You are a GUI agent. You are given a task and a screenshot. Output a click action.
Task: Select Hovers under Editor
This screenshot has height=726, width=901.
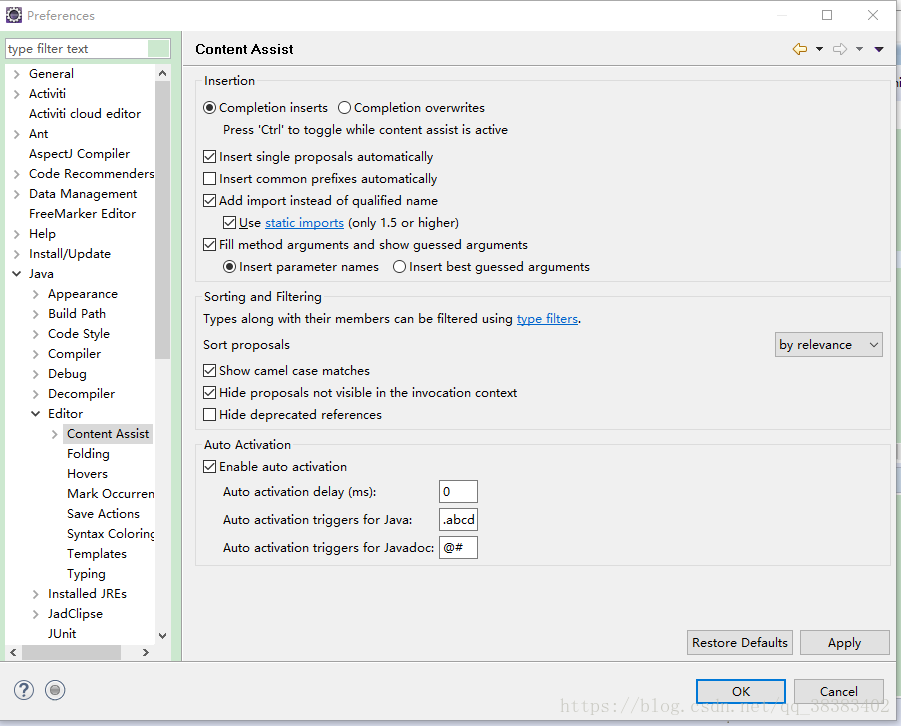pyautogui.click(x=87, y=474)
